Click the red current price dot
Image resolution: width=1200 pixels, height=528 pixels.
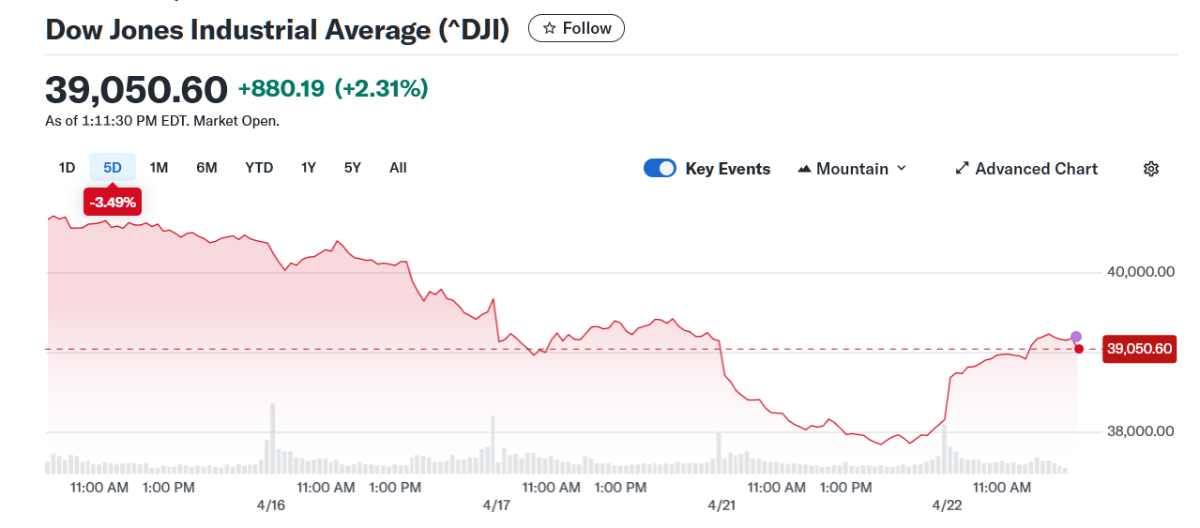pos(1078,348)
